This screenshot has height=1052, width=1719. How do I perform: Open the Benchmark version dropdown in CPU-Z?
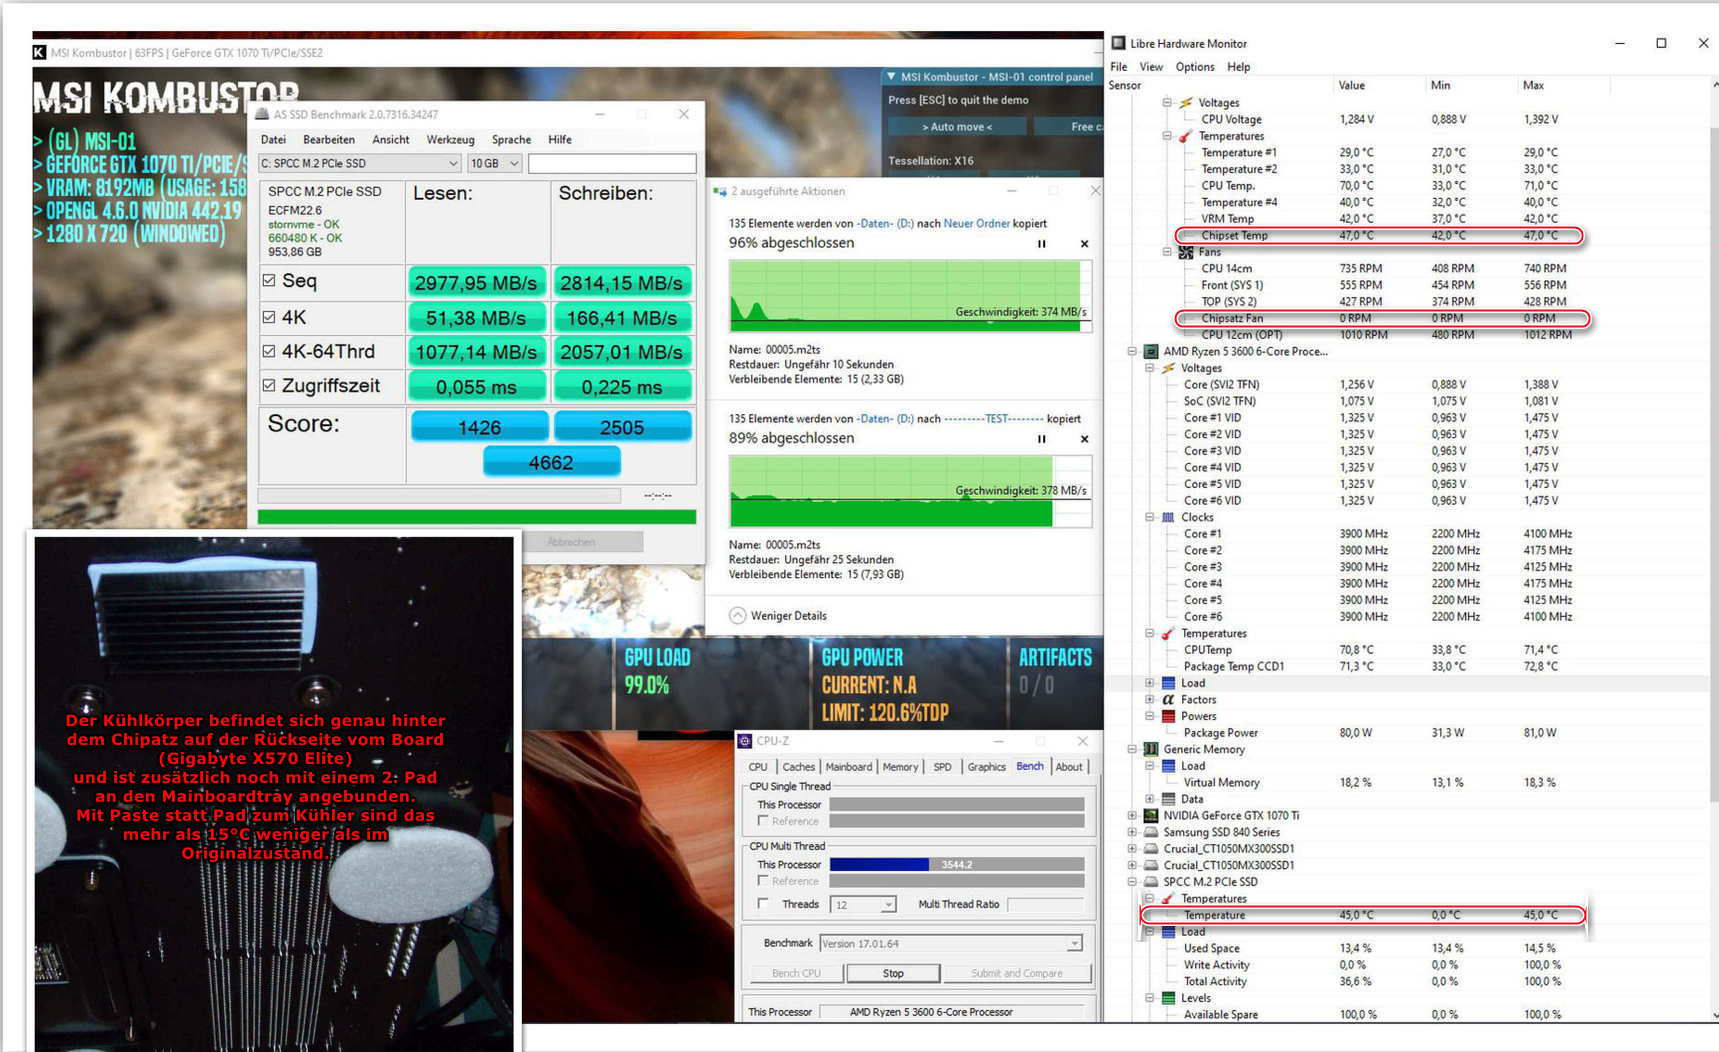[951, 944]
